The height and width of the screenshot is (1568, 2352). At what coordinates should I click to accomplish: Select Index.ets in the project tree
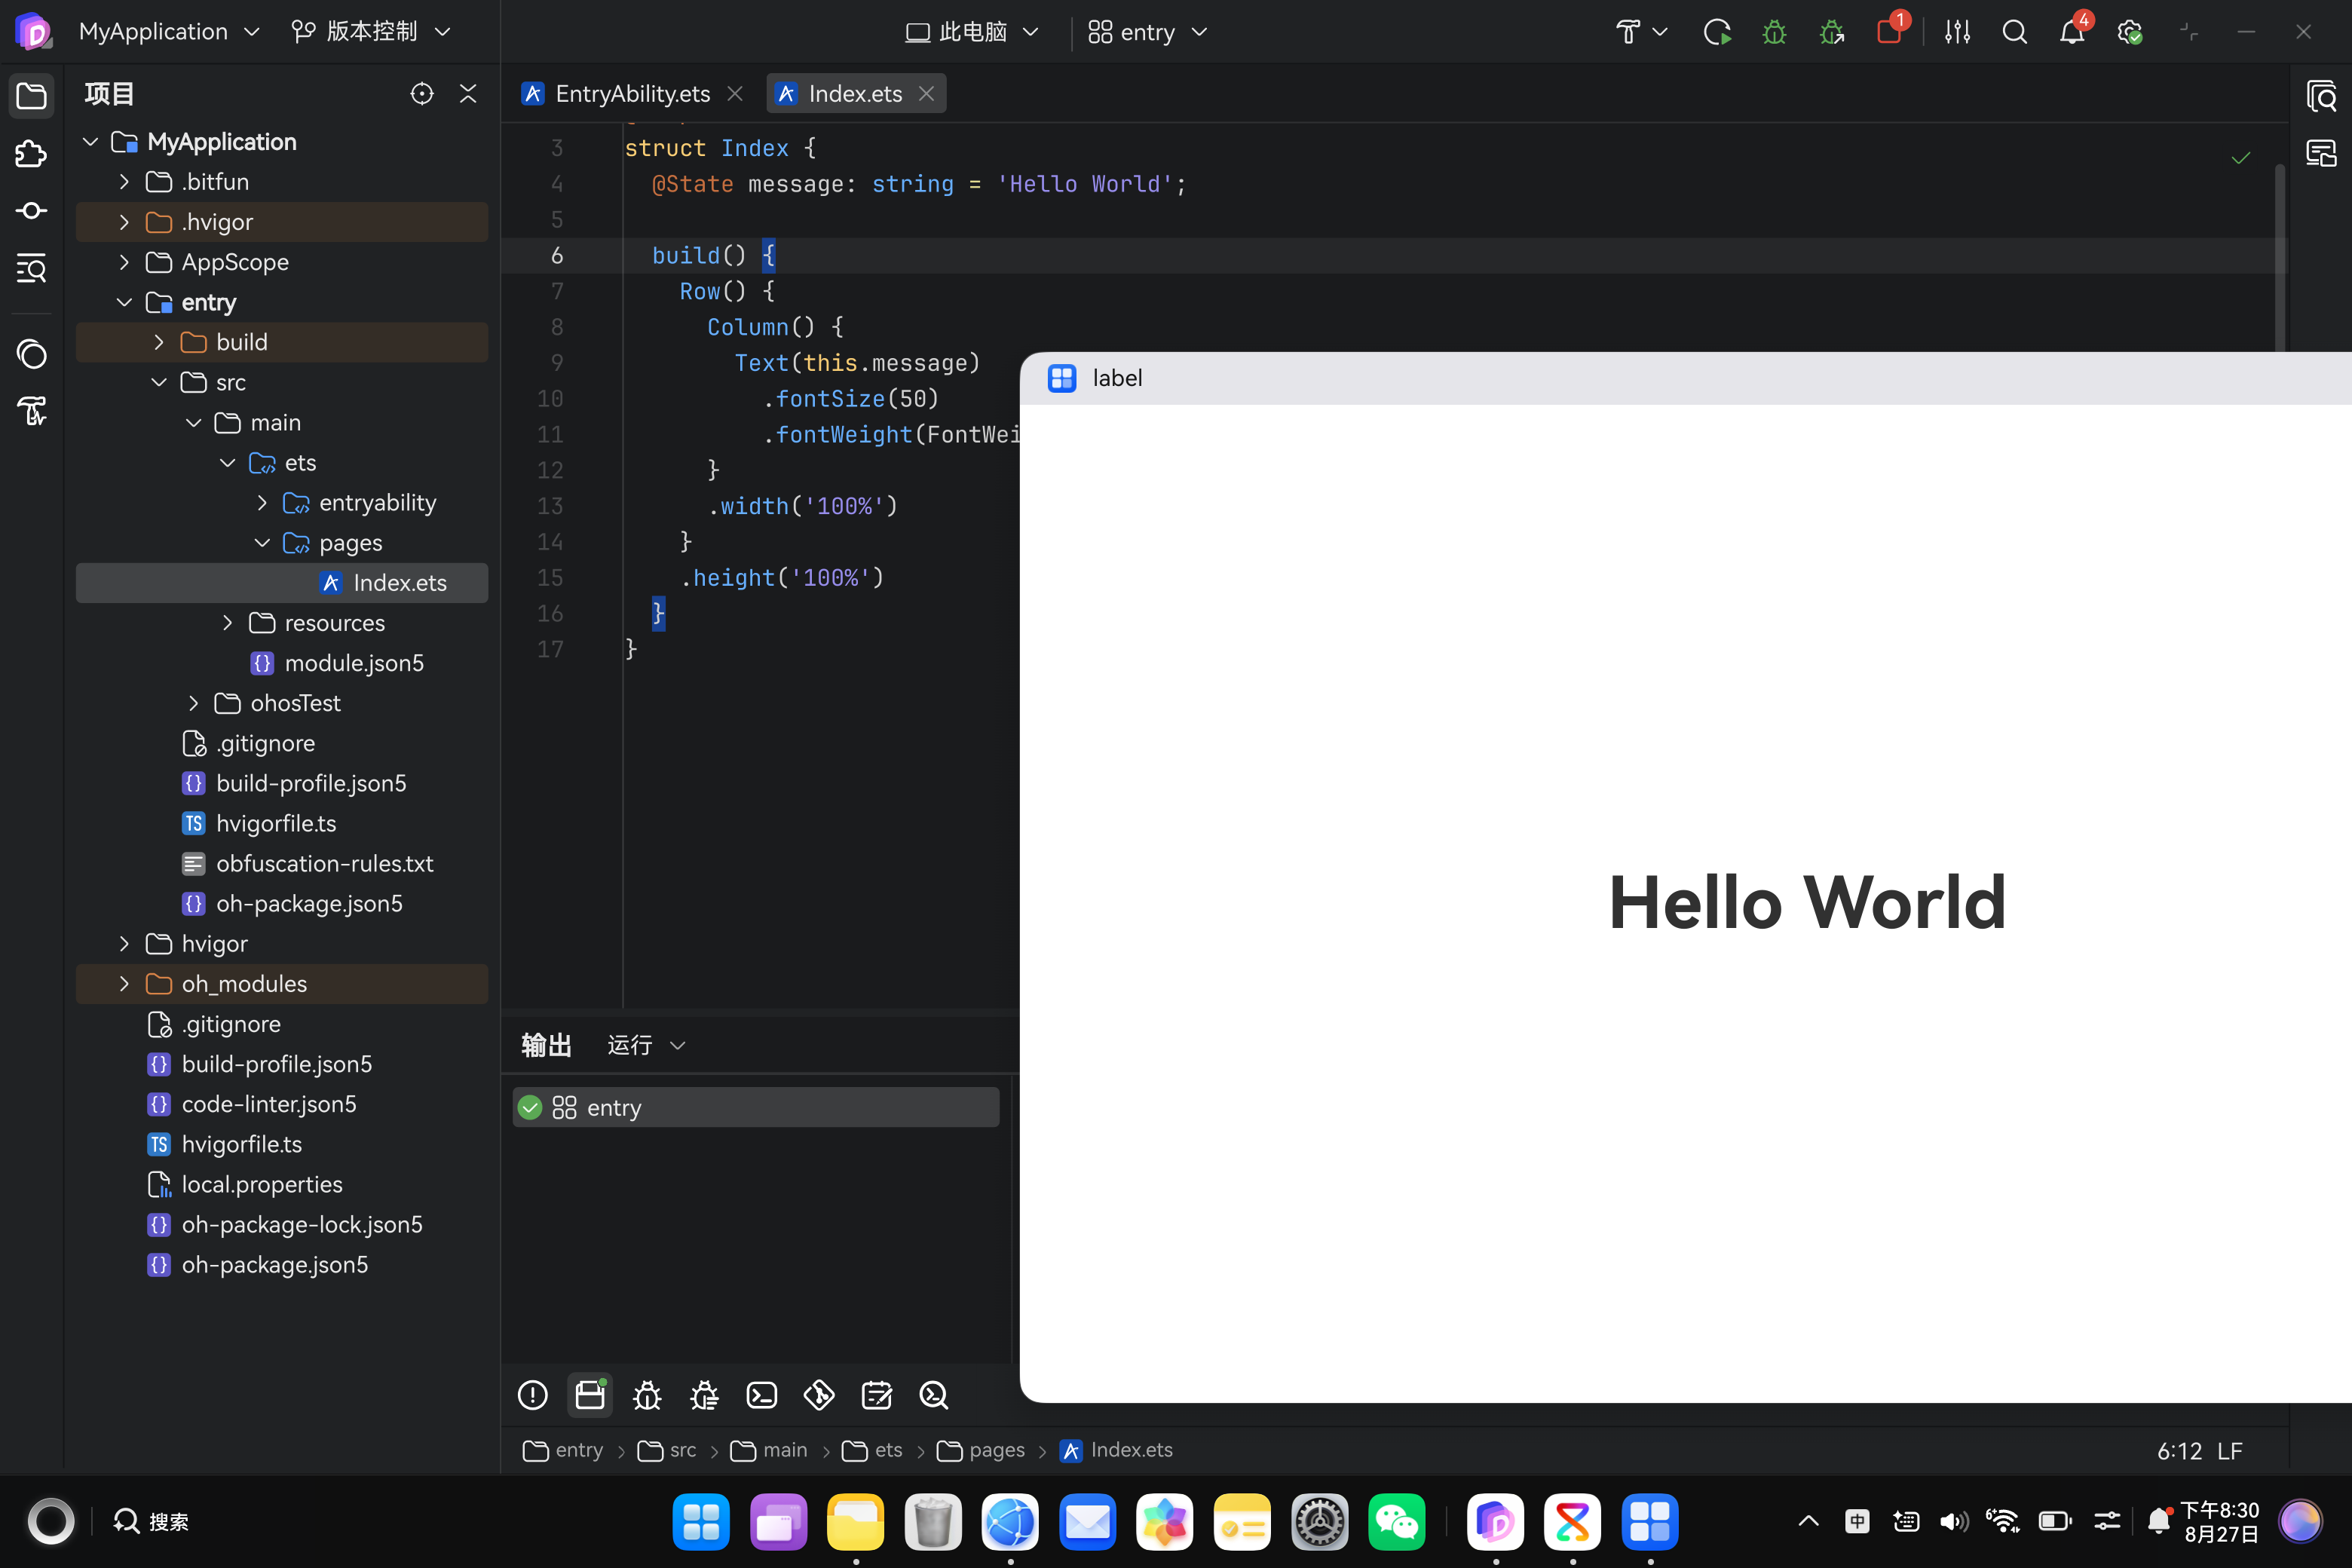pyautogui.click(x=282, y=583)
